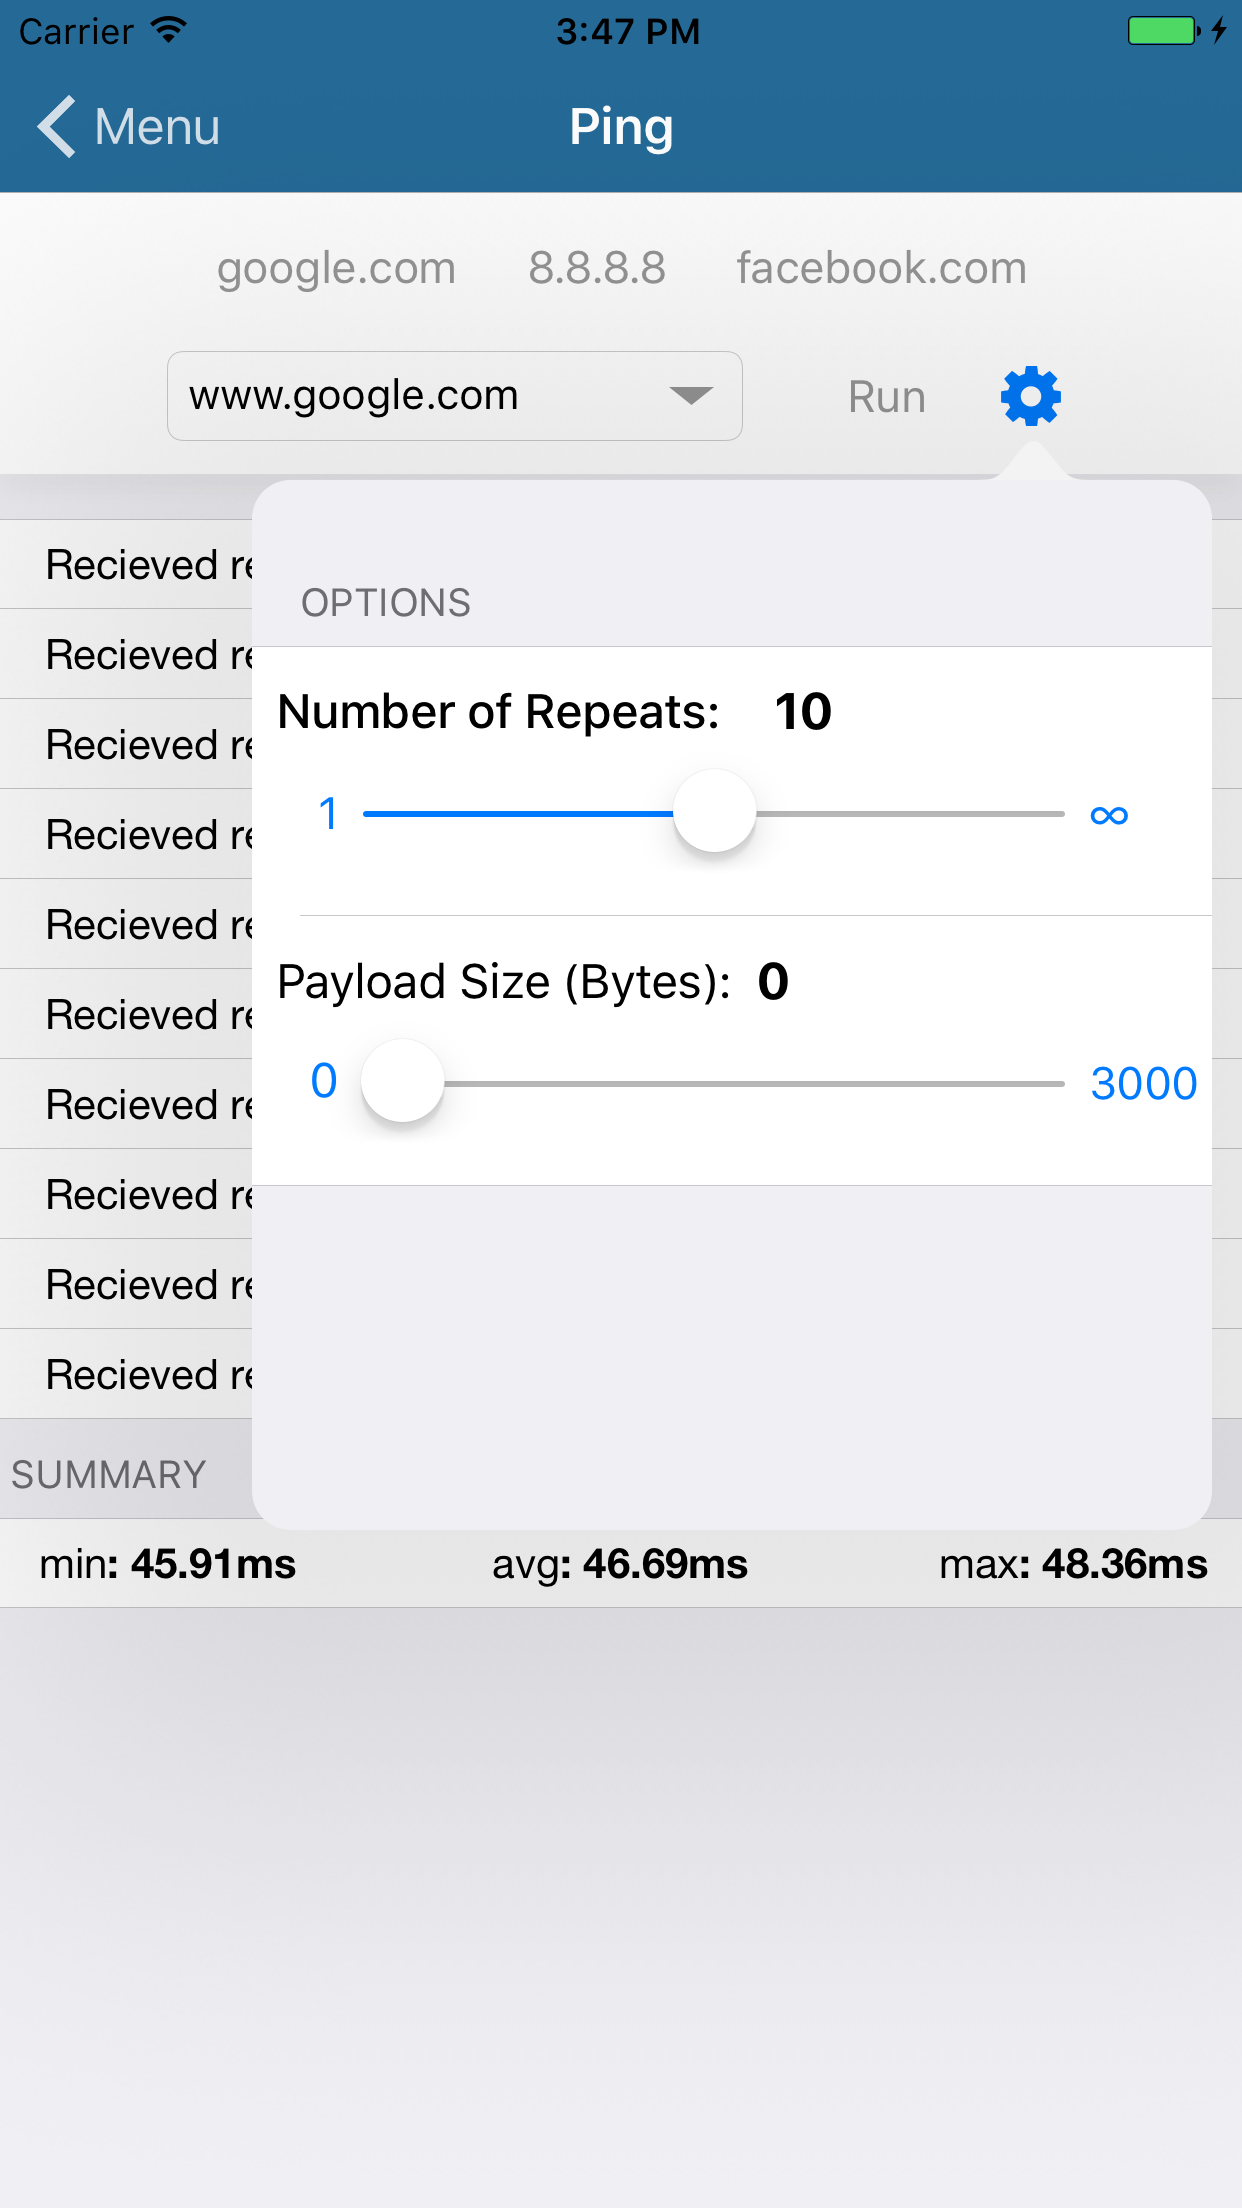Tap the minimum repeats label 1
This screenshot has width=1242, height=2208.
pos(328,814)
